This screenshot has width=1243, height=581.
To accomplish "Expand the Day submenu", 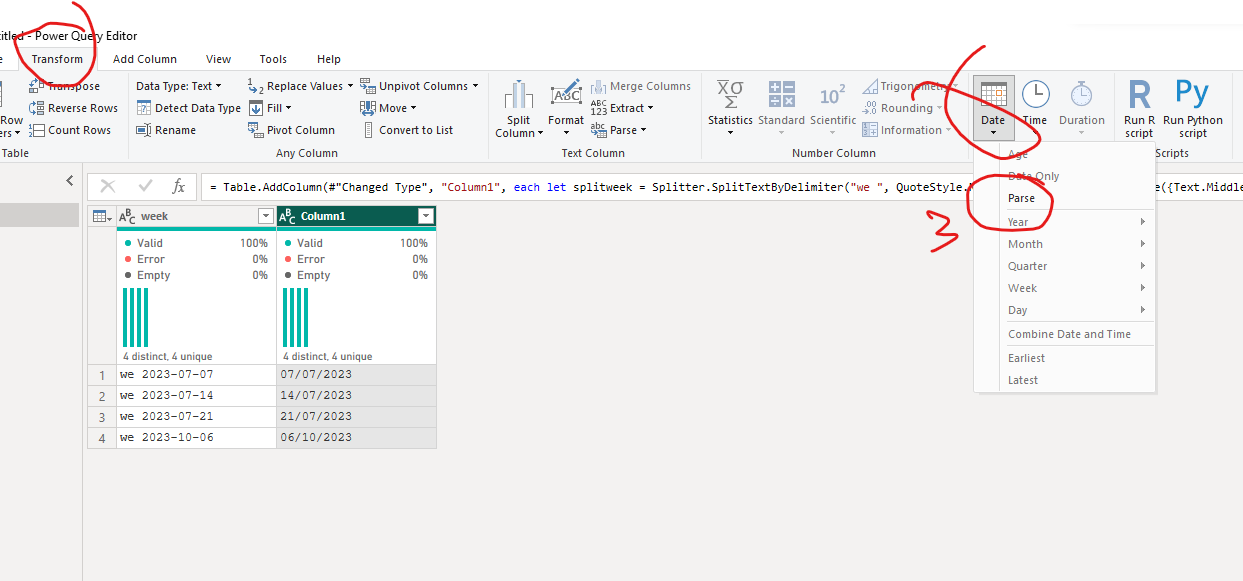I will coord(1077,310).
